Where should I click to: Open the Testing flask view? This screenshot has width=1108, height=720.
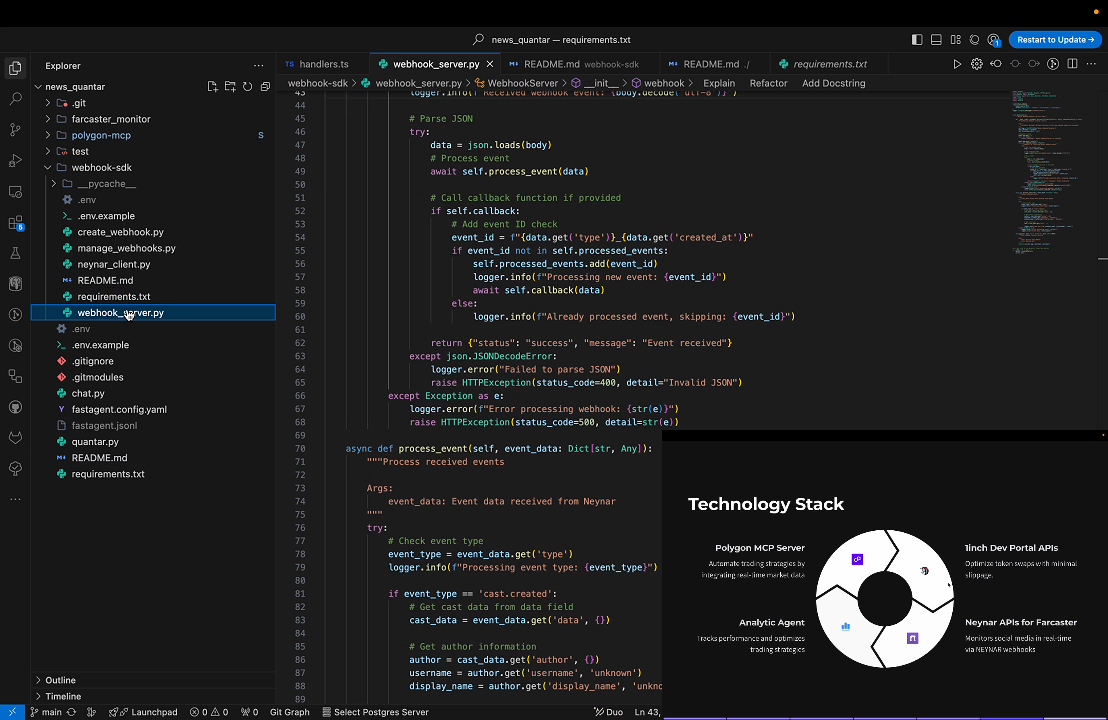tap(15, 253)
